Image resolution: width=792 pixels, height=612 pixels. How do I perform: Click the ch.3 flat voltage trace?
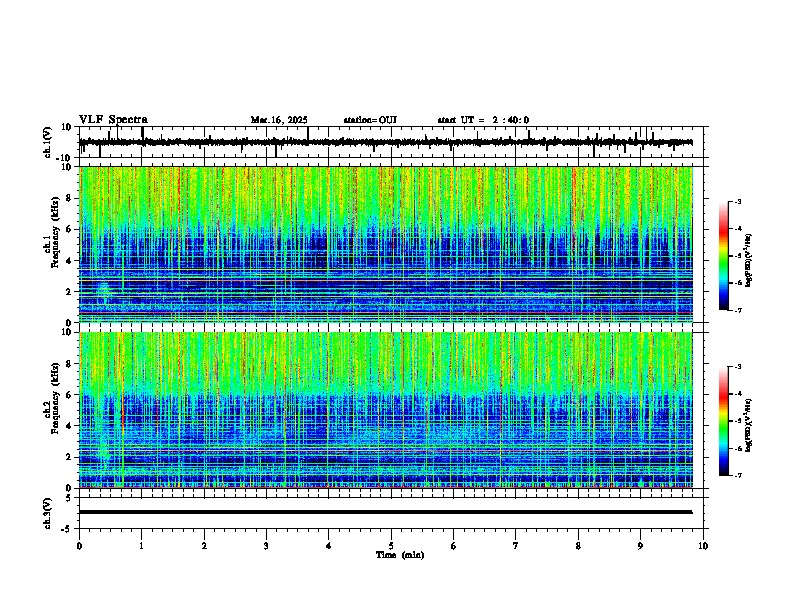click(x=385, y=512)
